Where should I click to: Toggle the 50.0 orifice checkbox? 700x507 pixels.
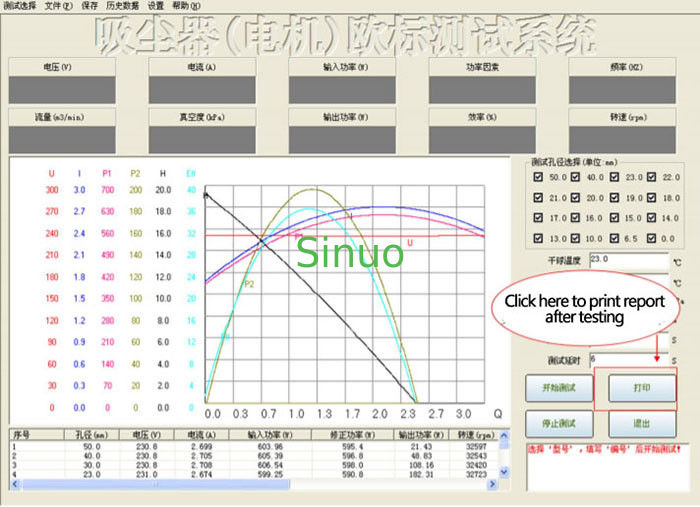[537, 176]
